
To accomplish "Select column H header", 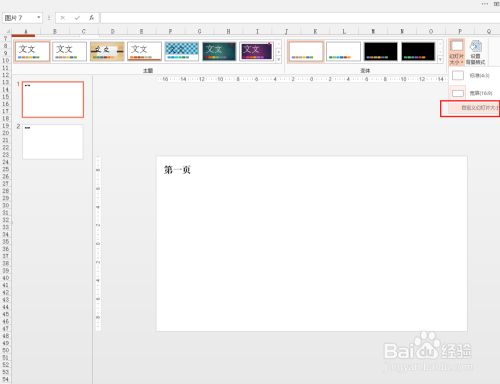I will coord(228,31).
